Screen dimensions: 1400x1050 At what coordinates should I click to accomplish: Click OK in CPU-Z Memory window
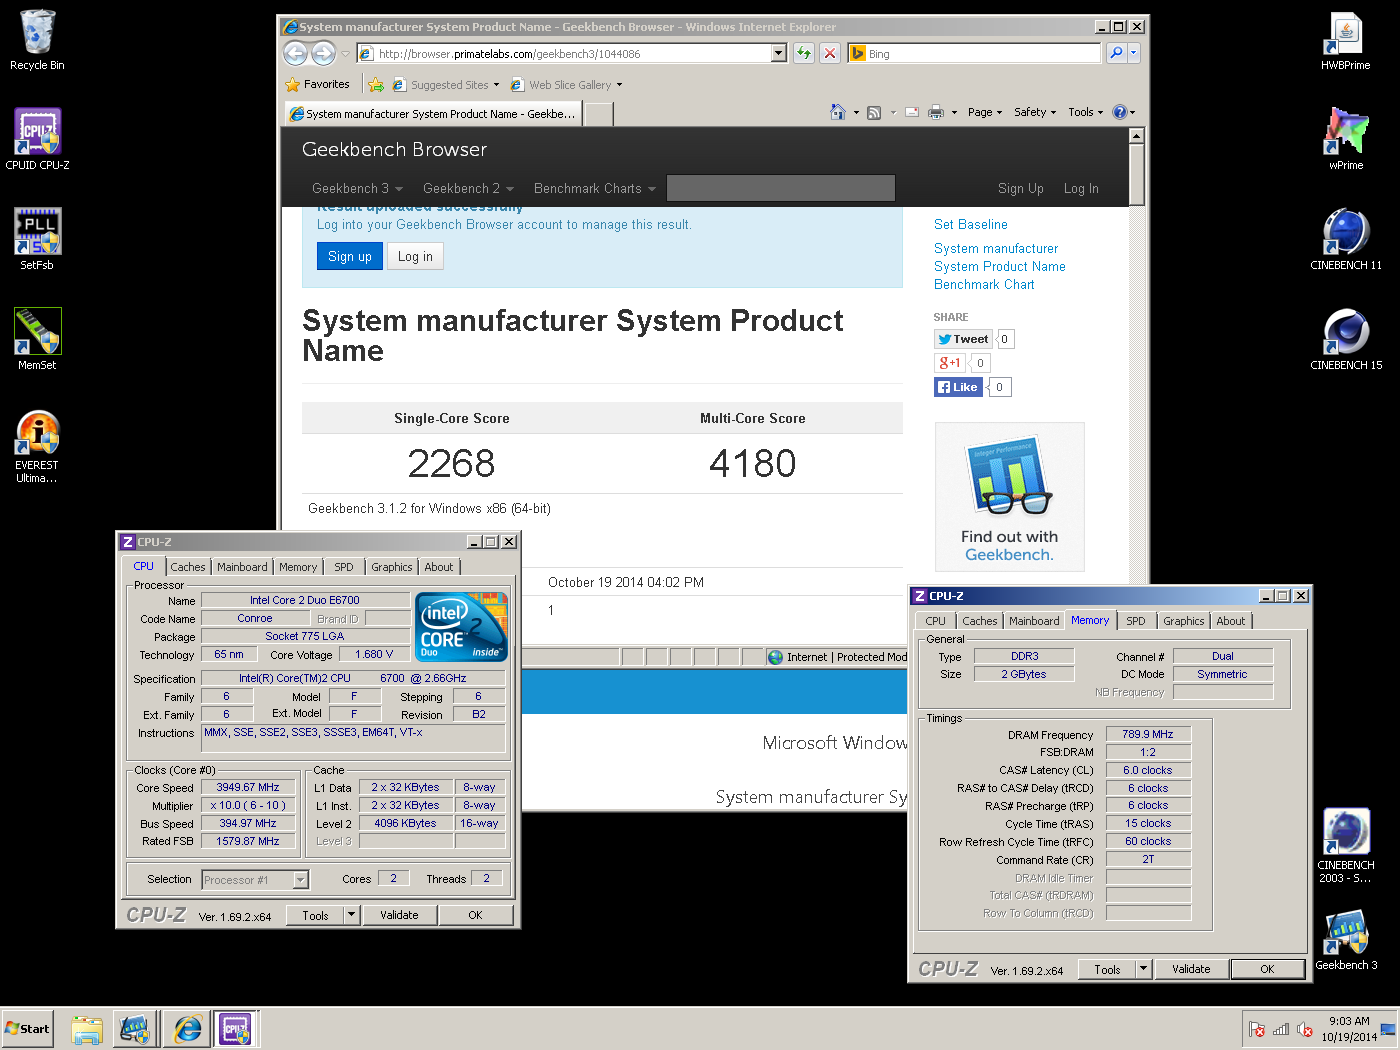(x=1267, y=969)
